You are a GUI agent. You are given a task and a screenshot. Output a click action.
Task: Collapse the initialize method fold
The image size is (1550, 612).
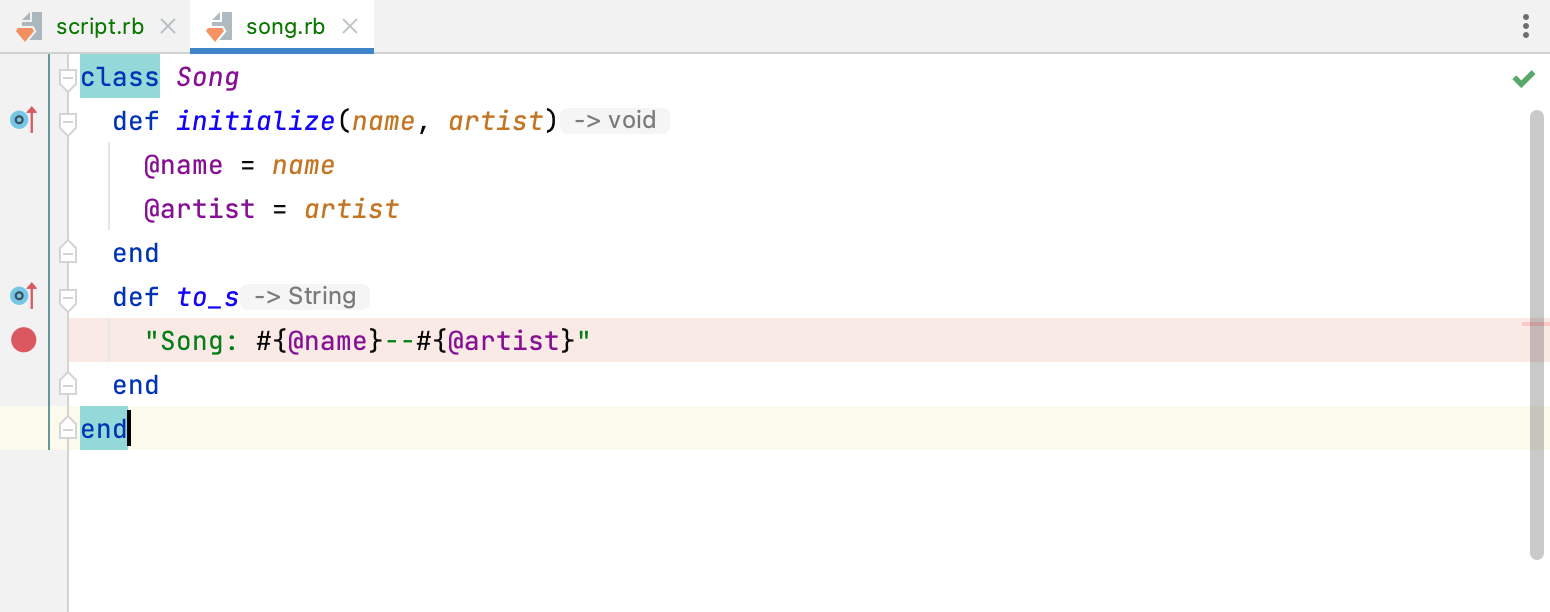(x=67, y=120)
